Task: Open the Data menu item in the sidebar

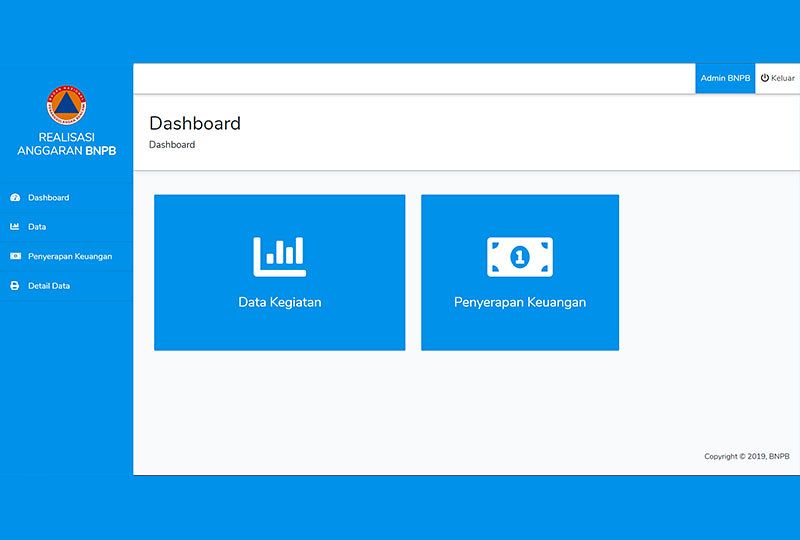Action: click(66, 227)
